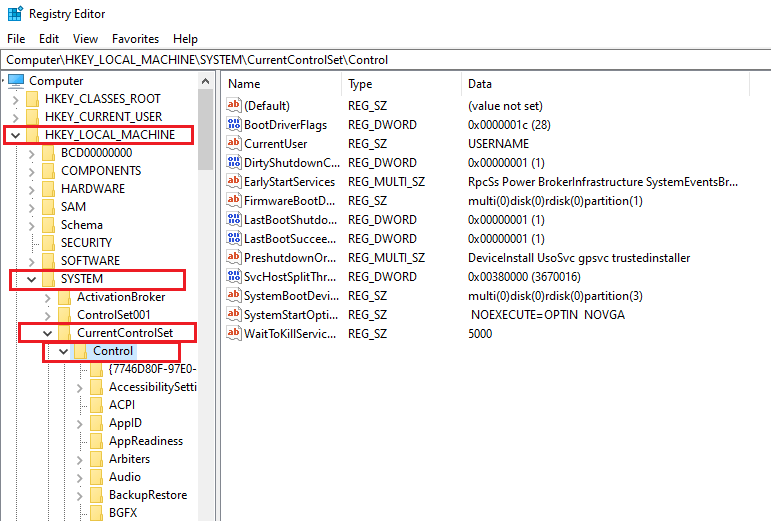Select the WaitToKillService value icon
The height and width of the screenshot is (521, 771).
pos(234,334)
